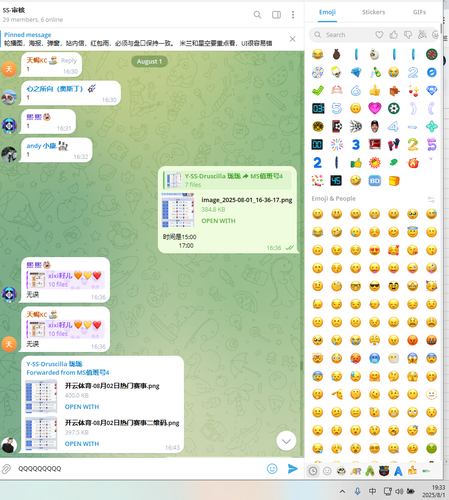Viewport: 449px width, 500px height.
Task: Insert the red angry face emoji
Action: point(412,340)
